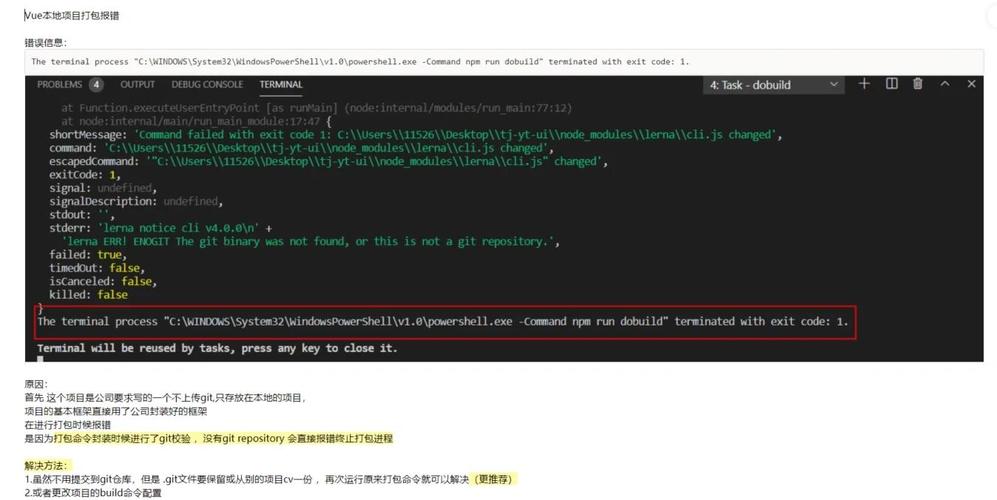The height and width of the screenshot is (500, 997).
Task: Close the terminal panel
Action: coord(971,84)
